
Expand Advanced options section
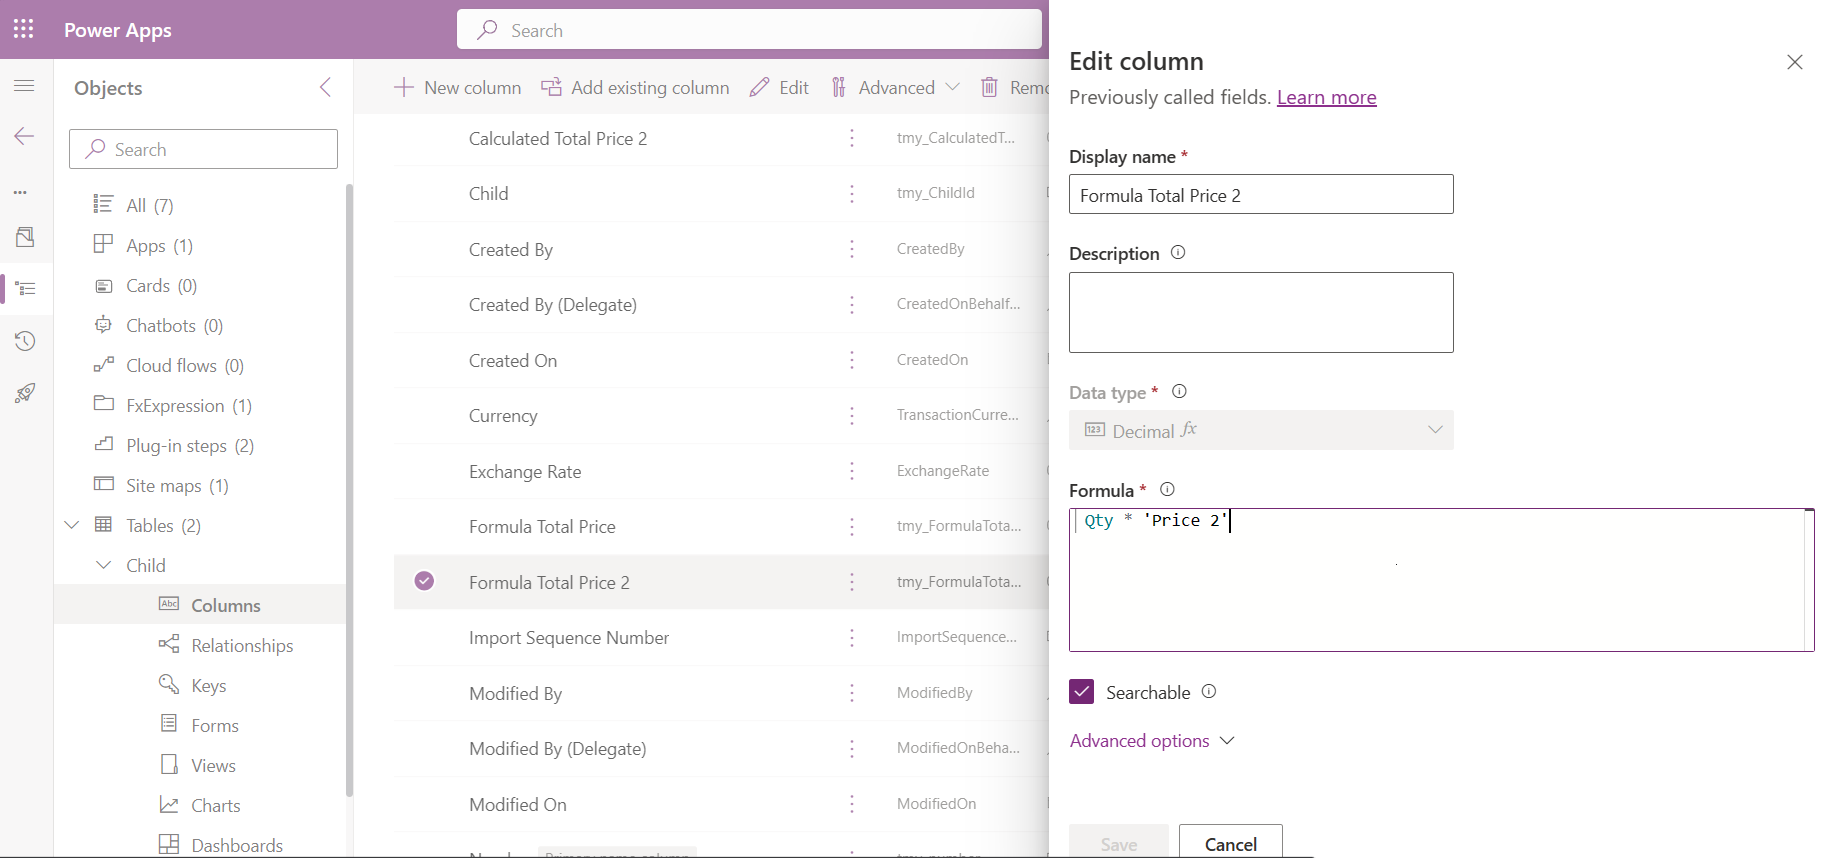[1152, 741]
